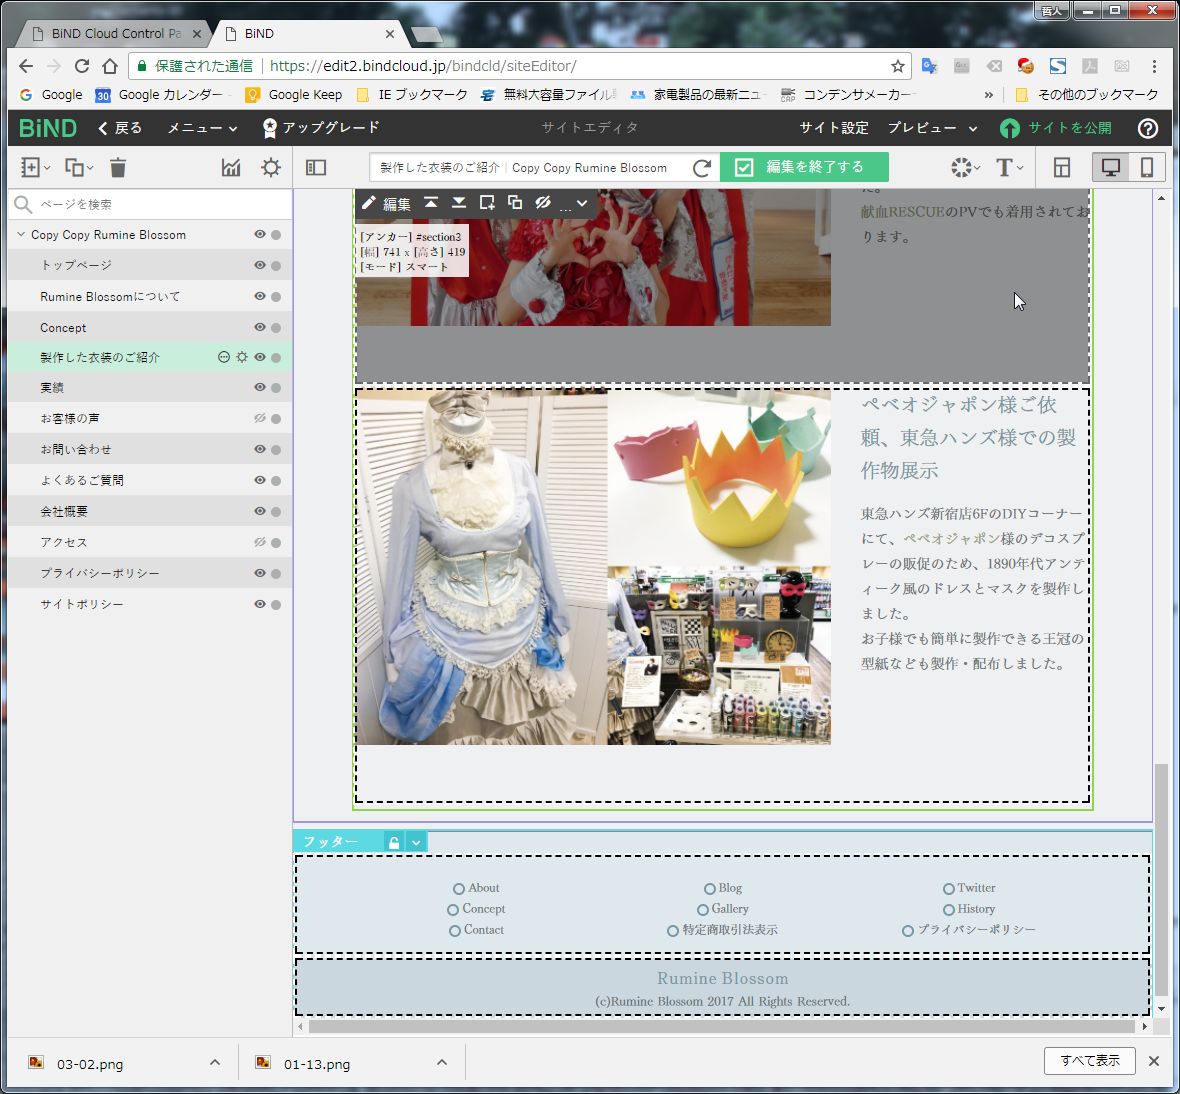Reload the page with refresh arrow in editor bar
The height and width of the screenshot is (1094, 1180).
[701, 168]
